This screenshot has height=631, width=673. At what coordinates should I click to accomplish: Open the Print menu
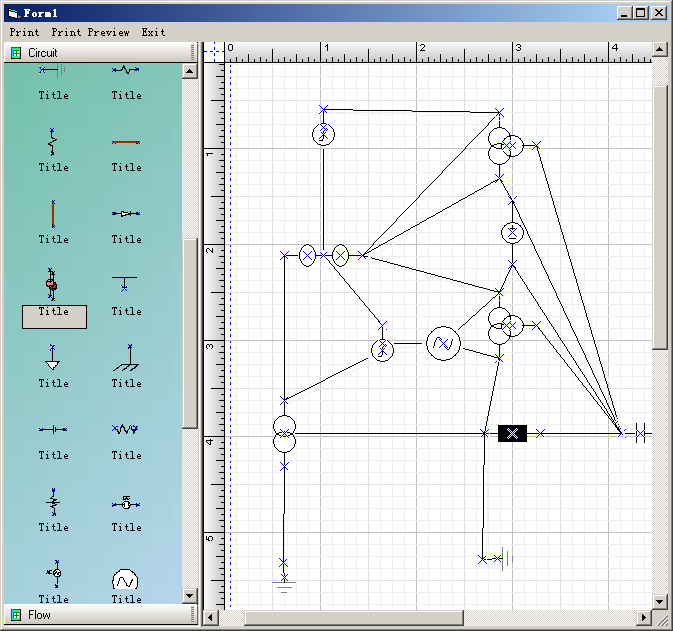[25, 32]
